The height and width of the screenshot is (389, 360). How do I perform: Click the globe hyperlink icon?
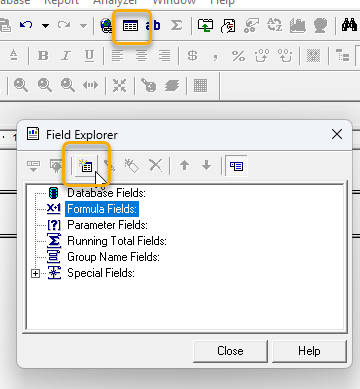[x=106, y=26]
